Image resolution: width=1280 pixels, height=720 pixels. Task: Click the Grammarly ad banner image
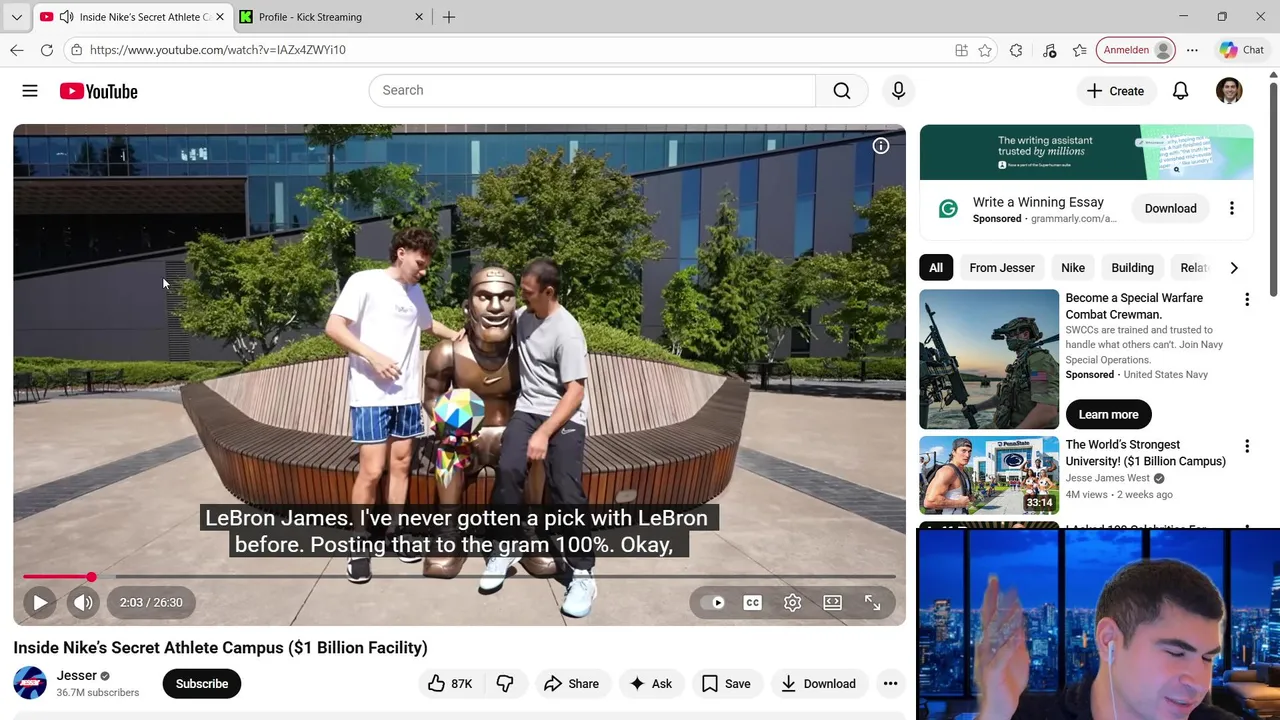[x=1086, y=152]
